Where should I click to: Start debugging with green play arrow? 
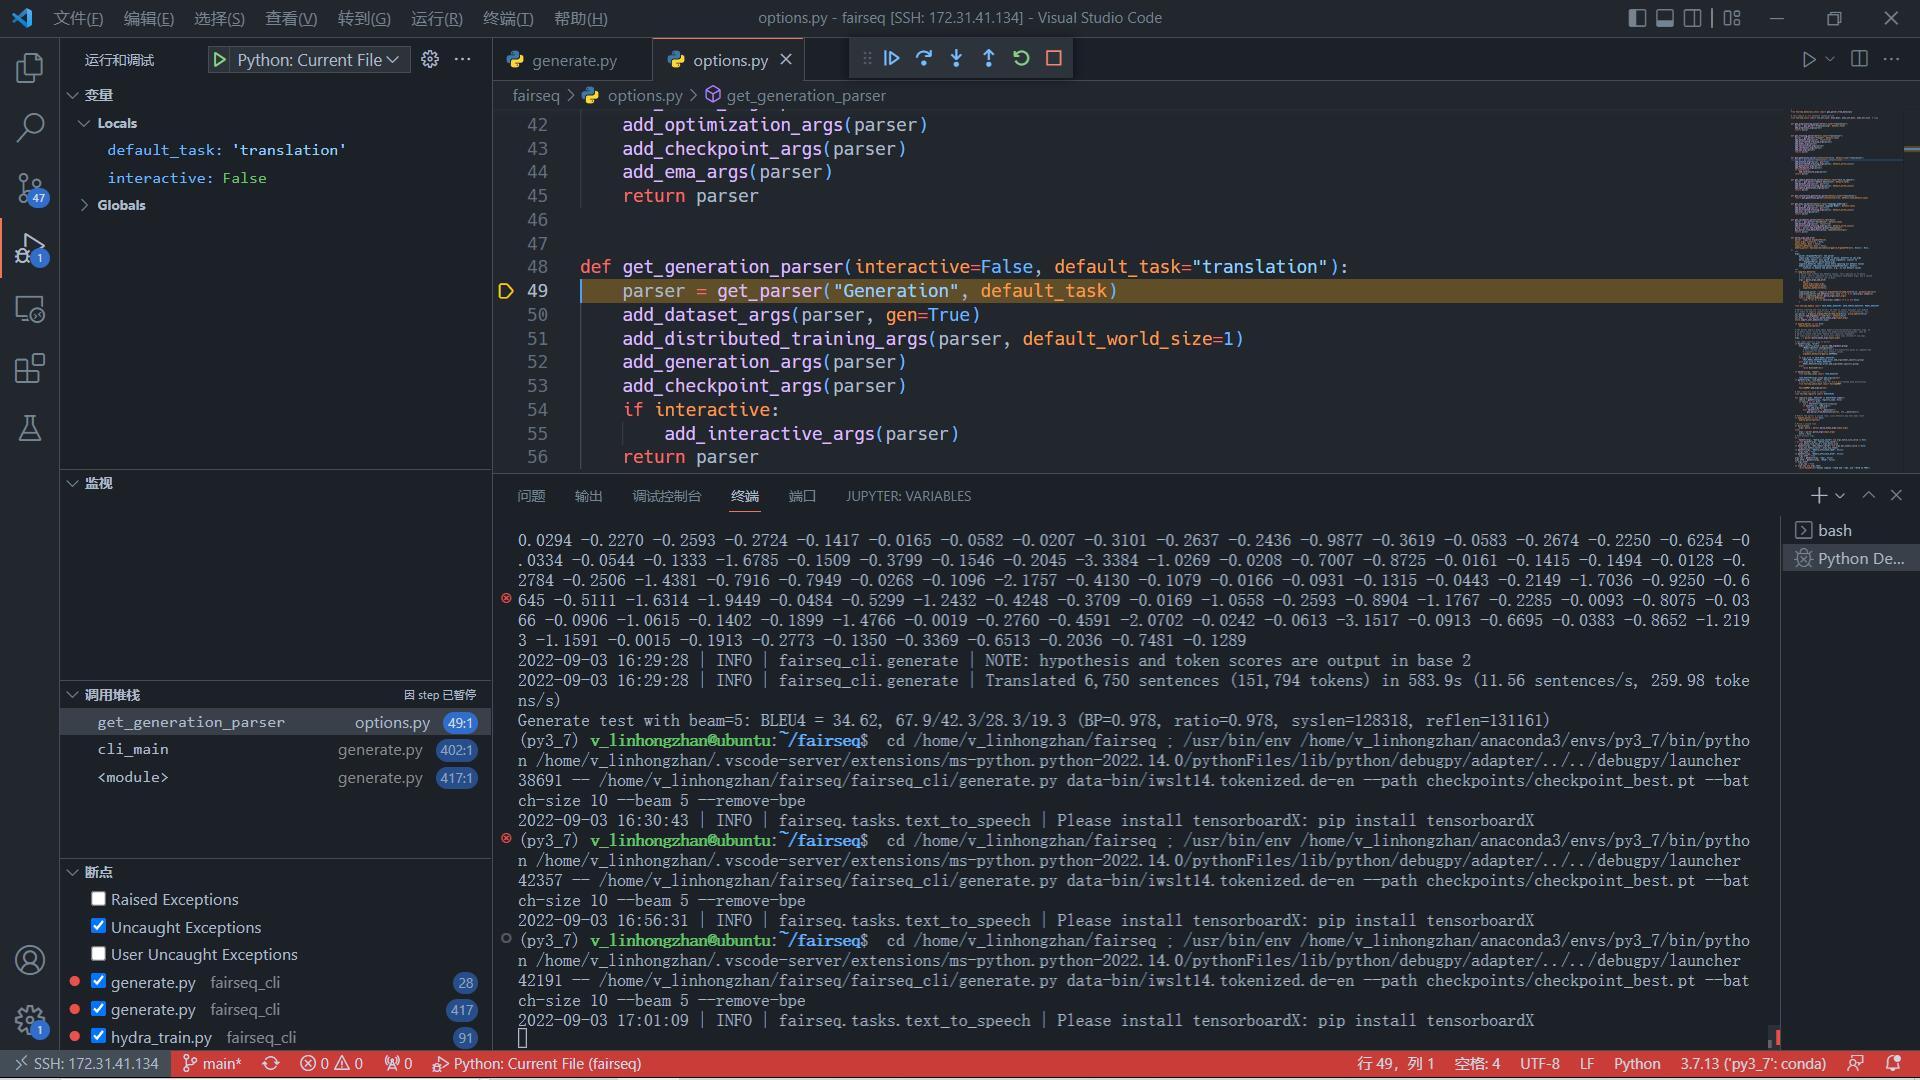point(219,60)
